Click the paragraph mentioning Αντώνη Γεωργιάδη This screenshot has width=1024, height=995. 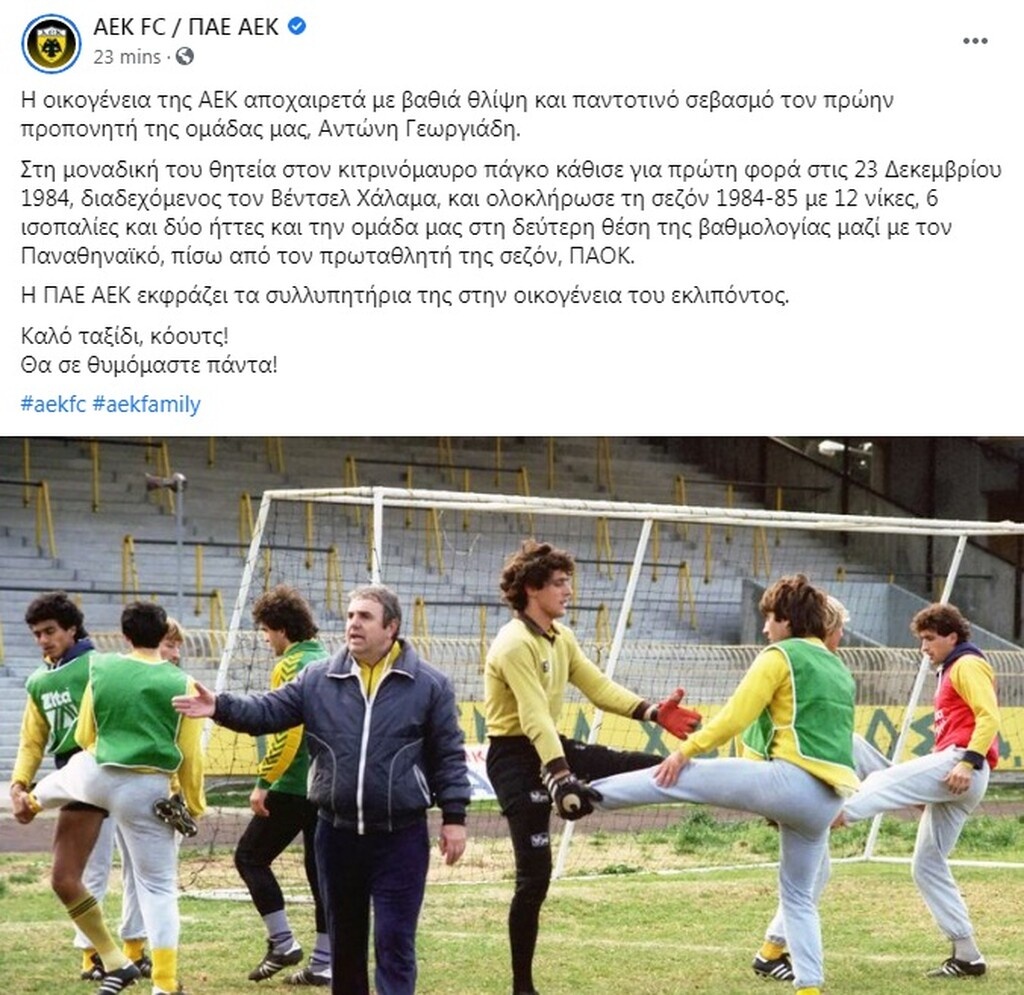tap(457, 114)
